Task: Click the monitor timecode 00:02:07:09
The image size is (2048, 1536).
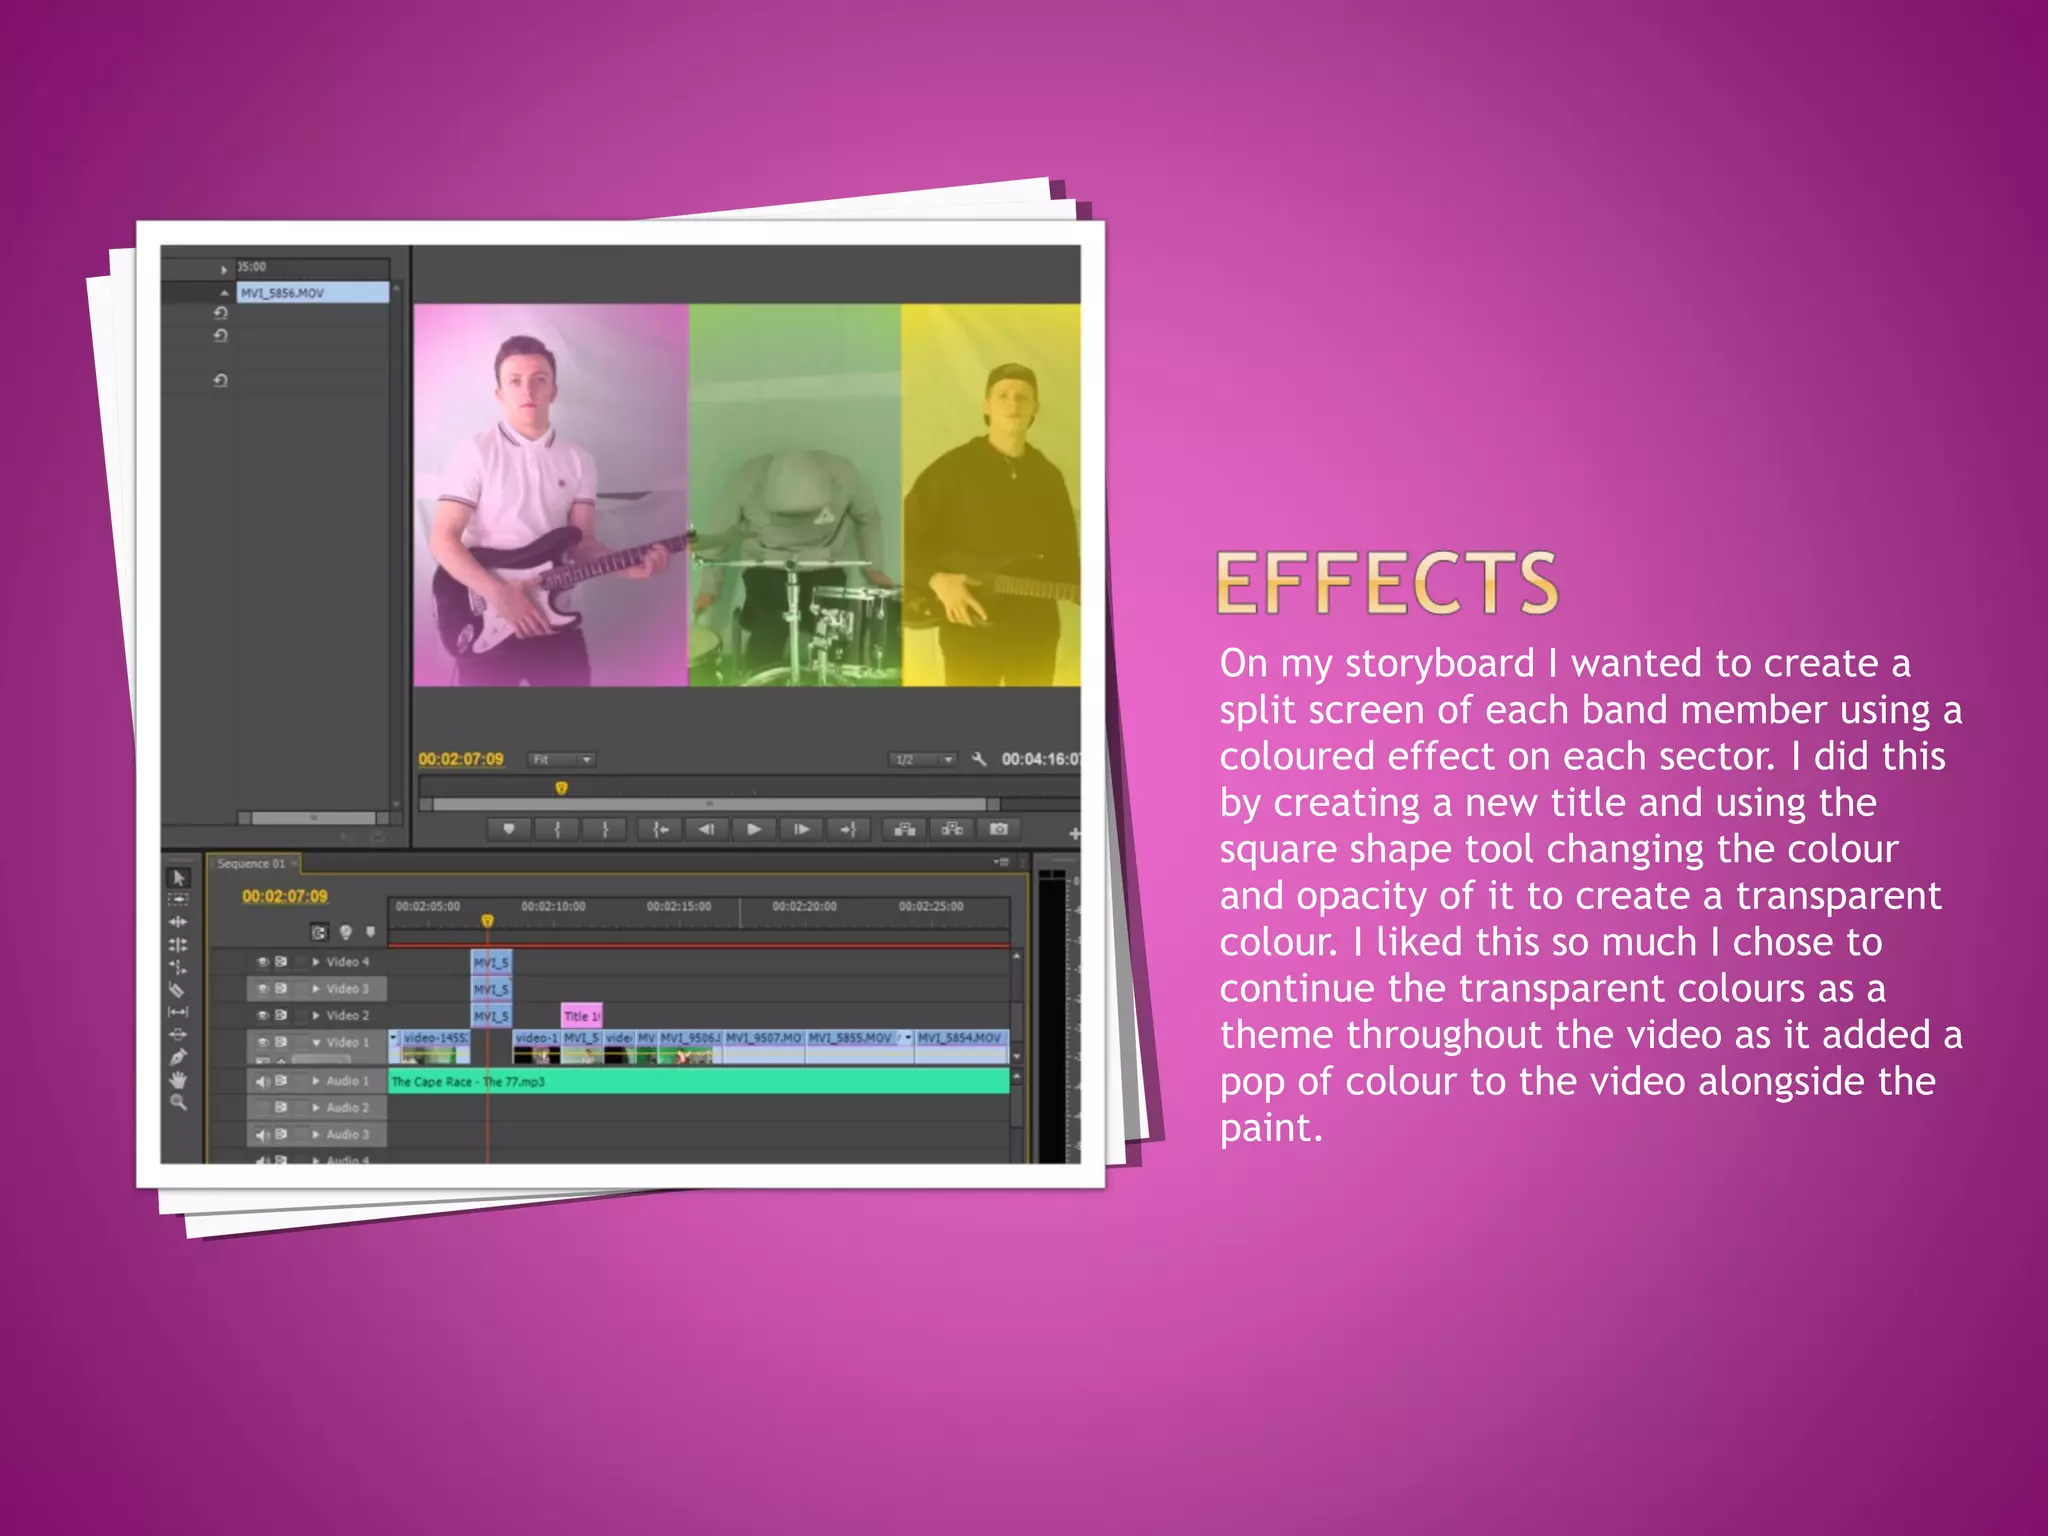Action: tap(461, 760)
